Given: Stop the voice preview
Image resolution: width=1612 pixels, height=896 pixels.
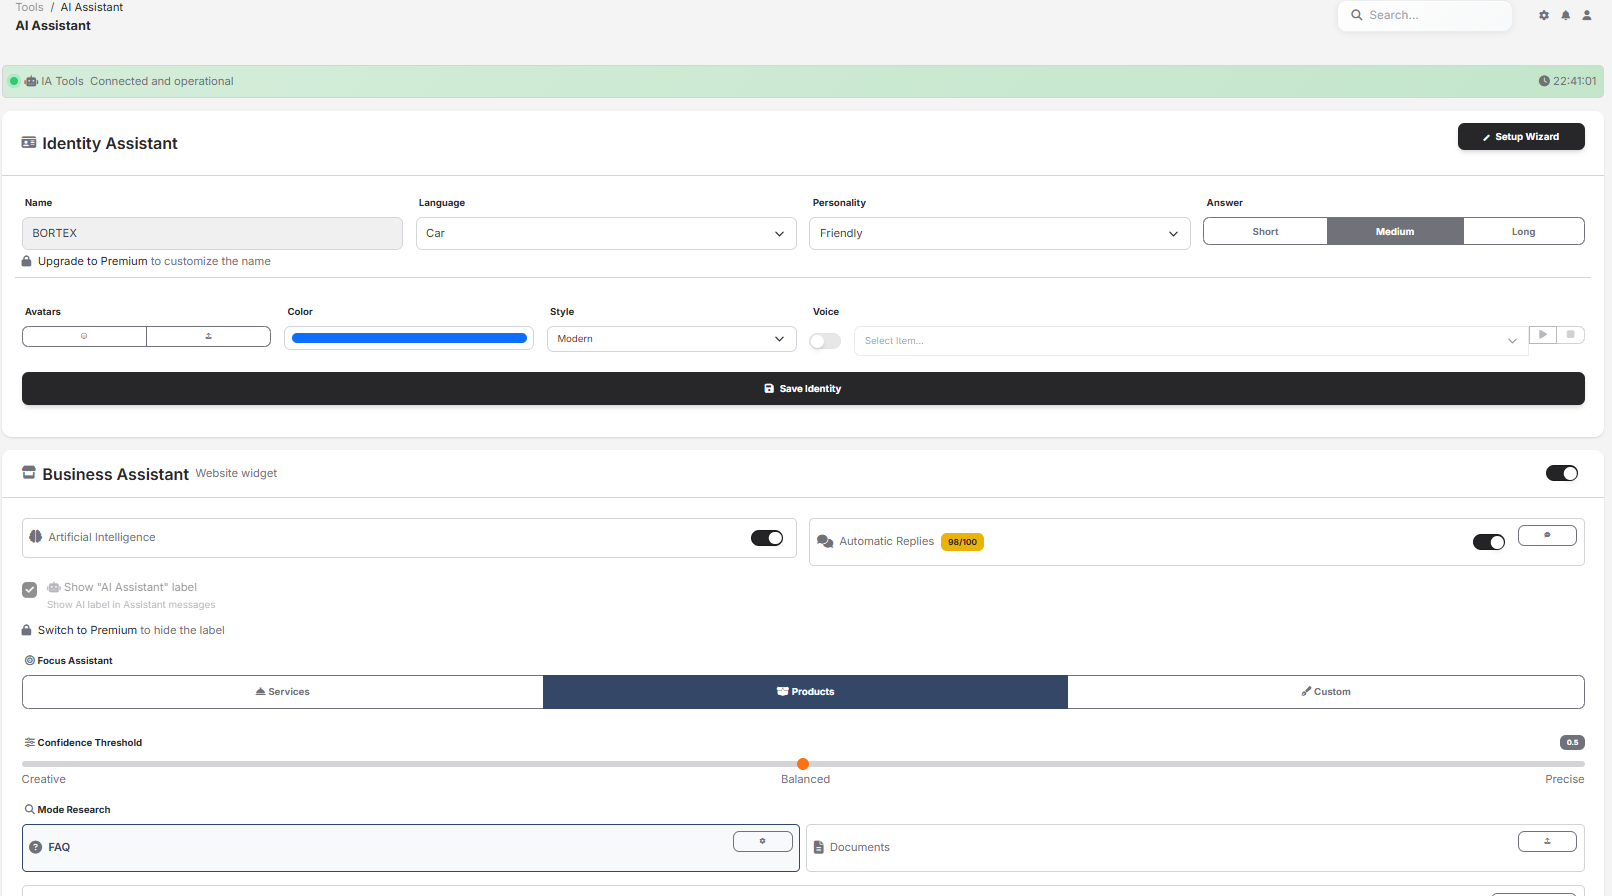Looking at the screenshot, I should point(1570,335).
